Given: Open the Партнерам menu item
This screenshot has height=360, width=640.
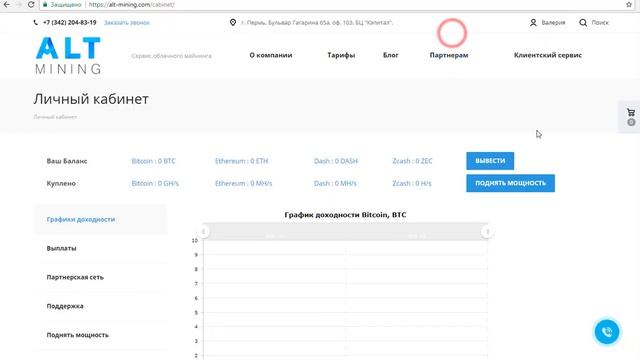Looking at the screenshot, I should pyautogui.click(x=449, y=55).
